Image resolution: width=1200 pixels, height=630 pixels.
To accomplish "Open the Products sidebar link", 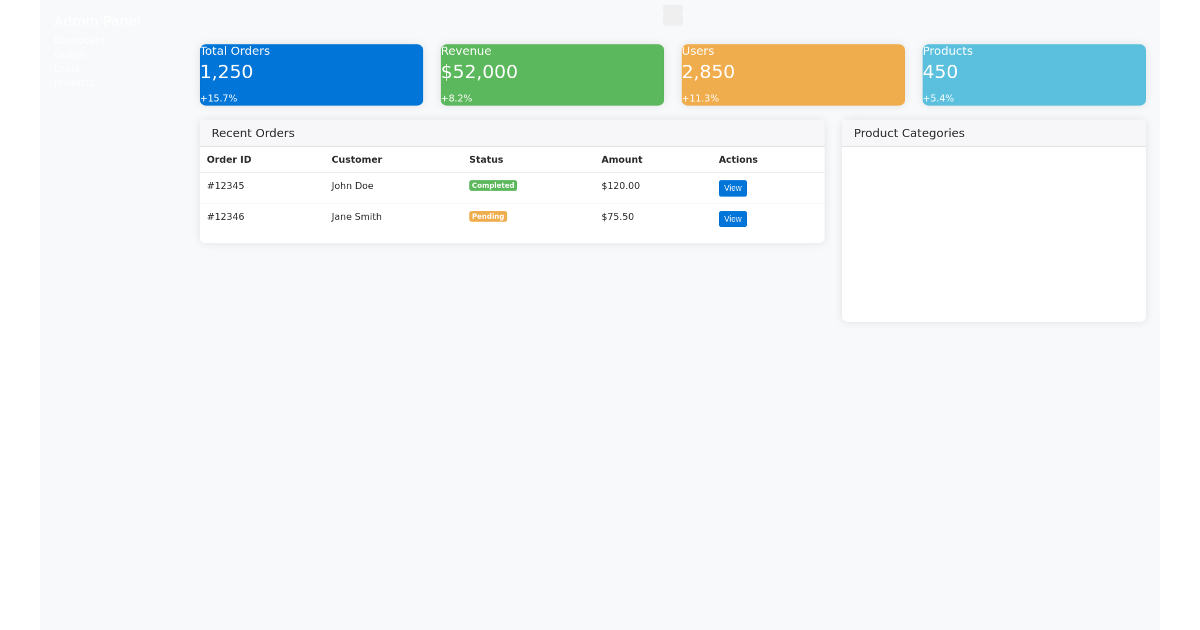I will click(74, 82).
